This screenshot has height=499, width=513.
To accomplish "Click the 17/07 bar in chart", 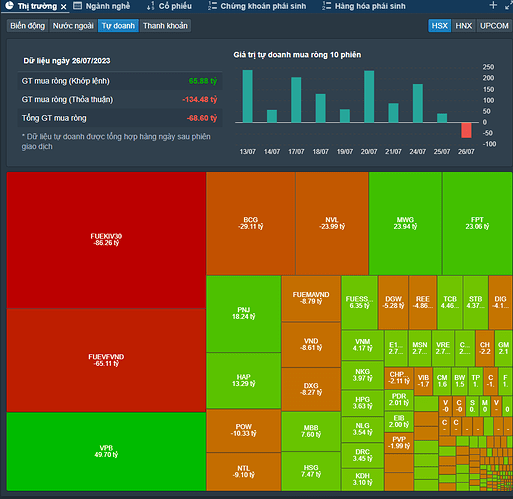I will [x=296, y=100].
